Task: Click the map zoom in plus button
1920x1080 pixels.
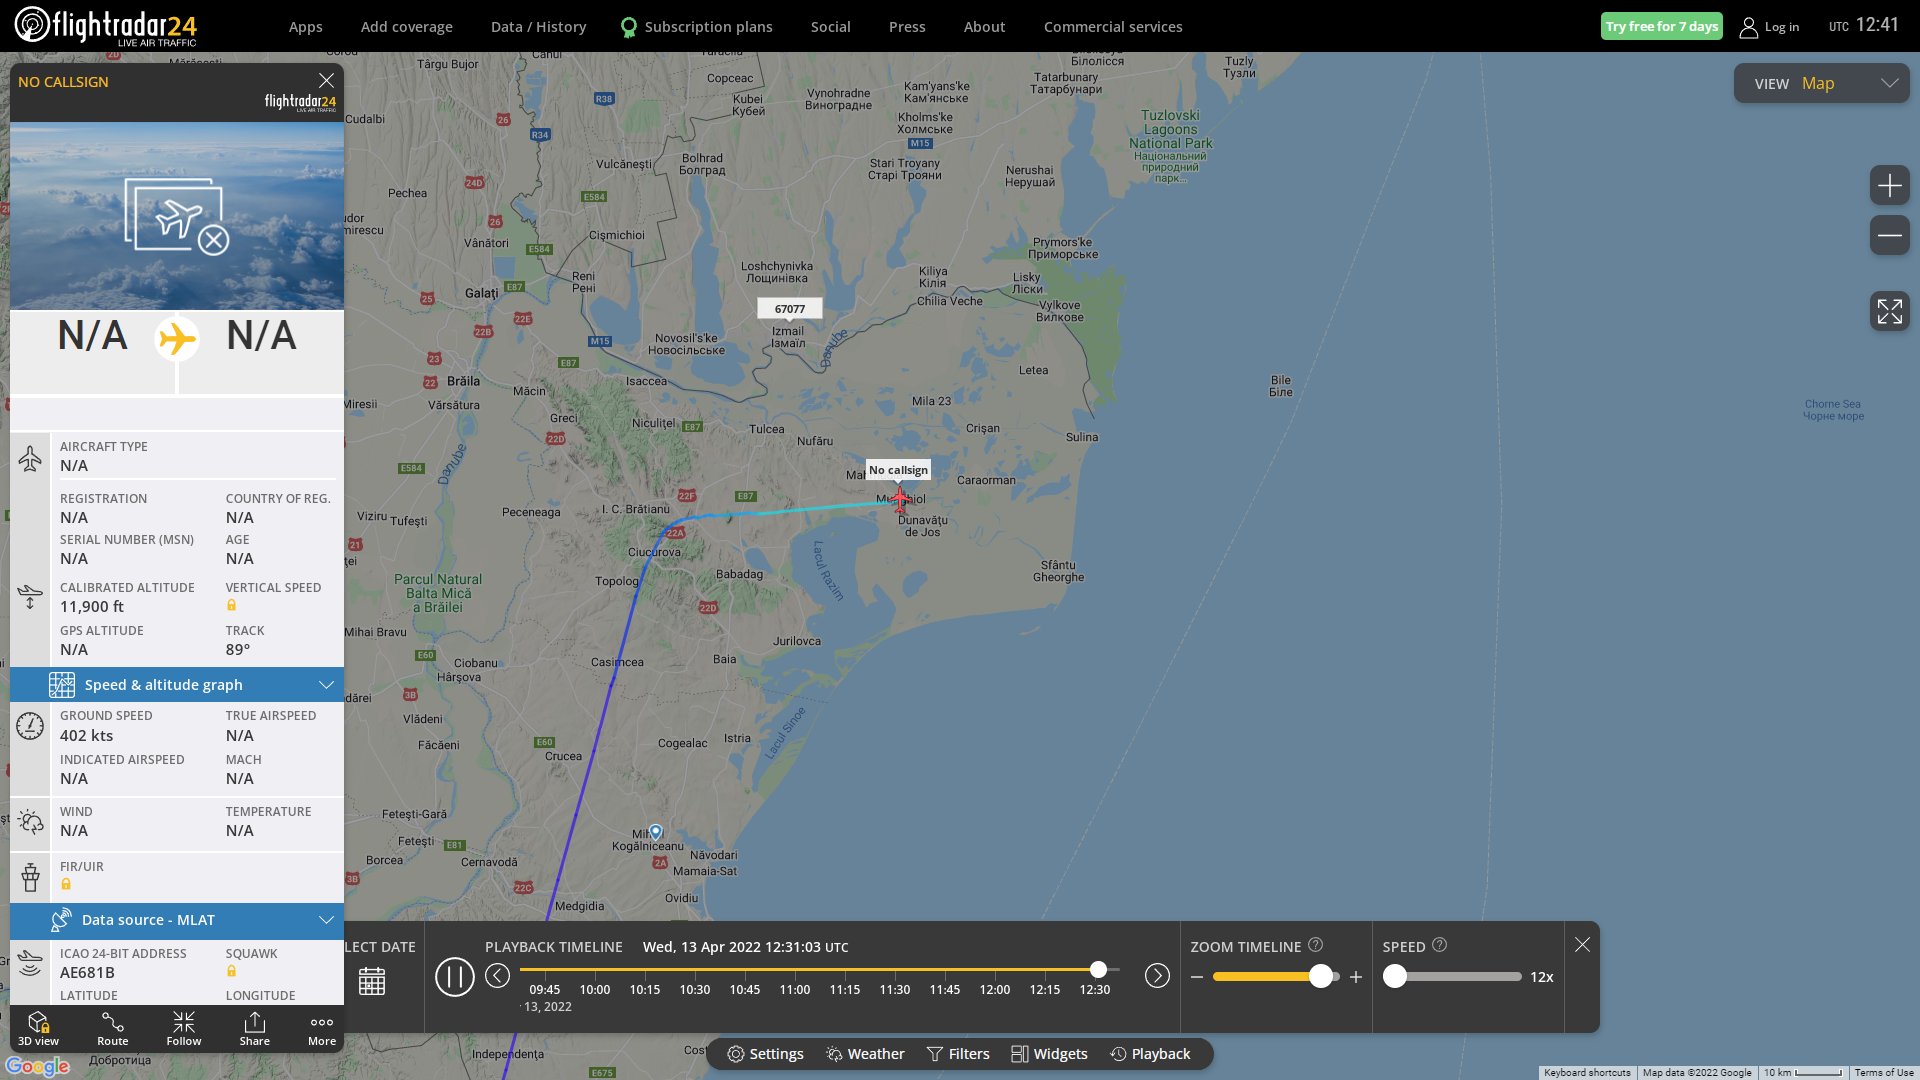Action: (1889, 186)
